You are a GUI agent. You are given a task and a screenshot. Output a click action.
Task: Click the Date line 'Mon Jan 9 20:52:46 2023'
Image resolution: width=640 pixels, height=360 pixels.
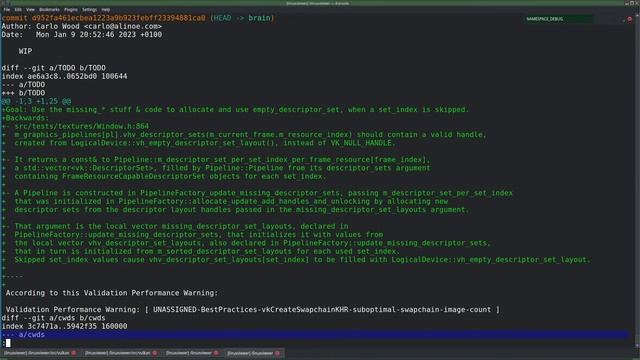pos(82,35)
